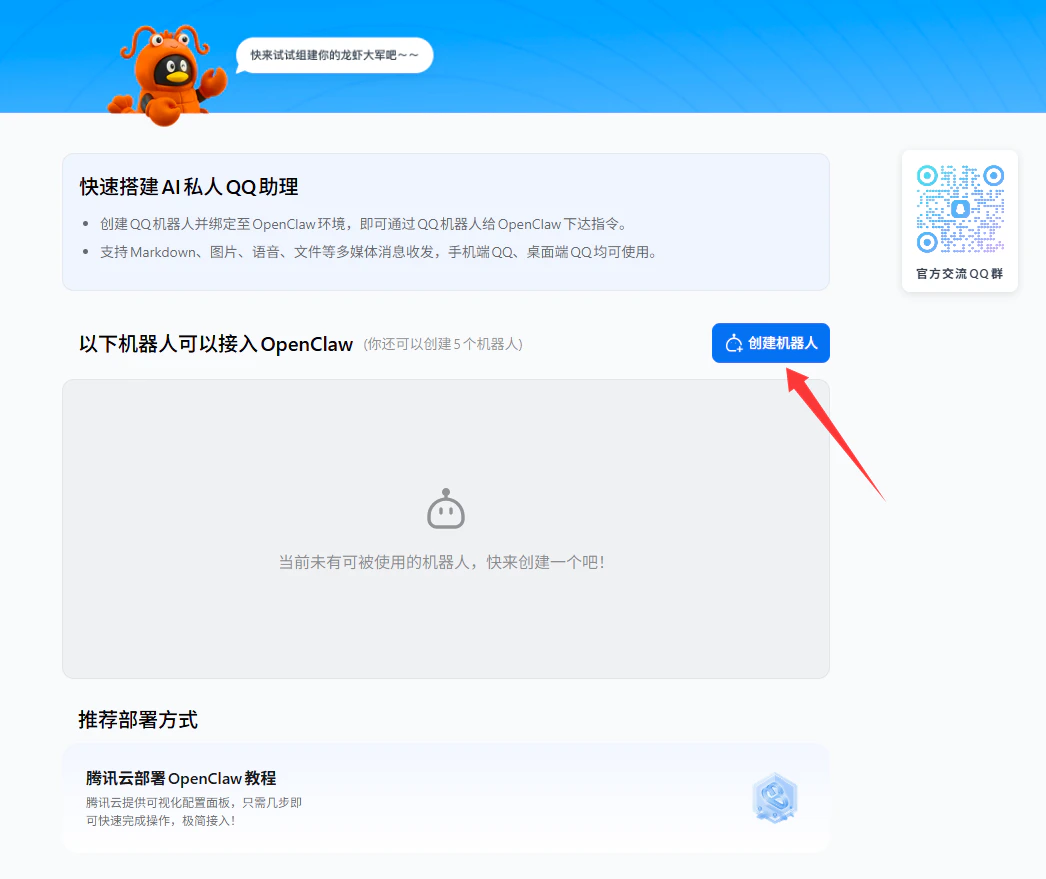Click bullet about 创建QQ机器人并绑定至OpenClaw环境
This screenshot has height=879, width=1046.
(364, 224)
